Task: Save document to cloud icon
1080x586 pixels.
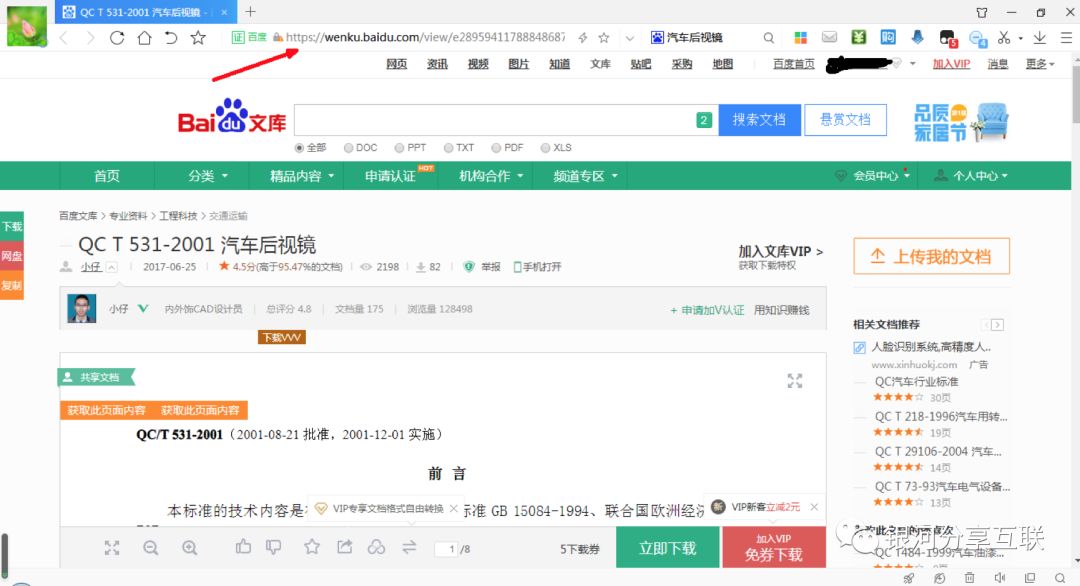Action: coord(376,547)
